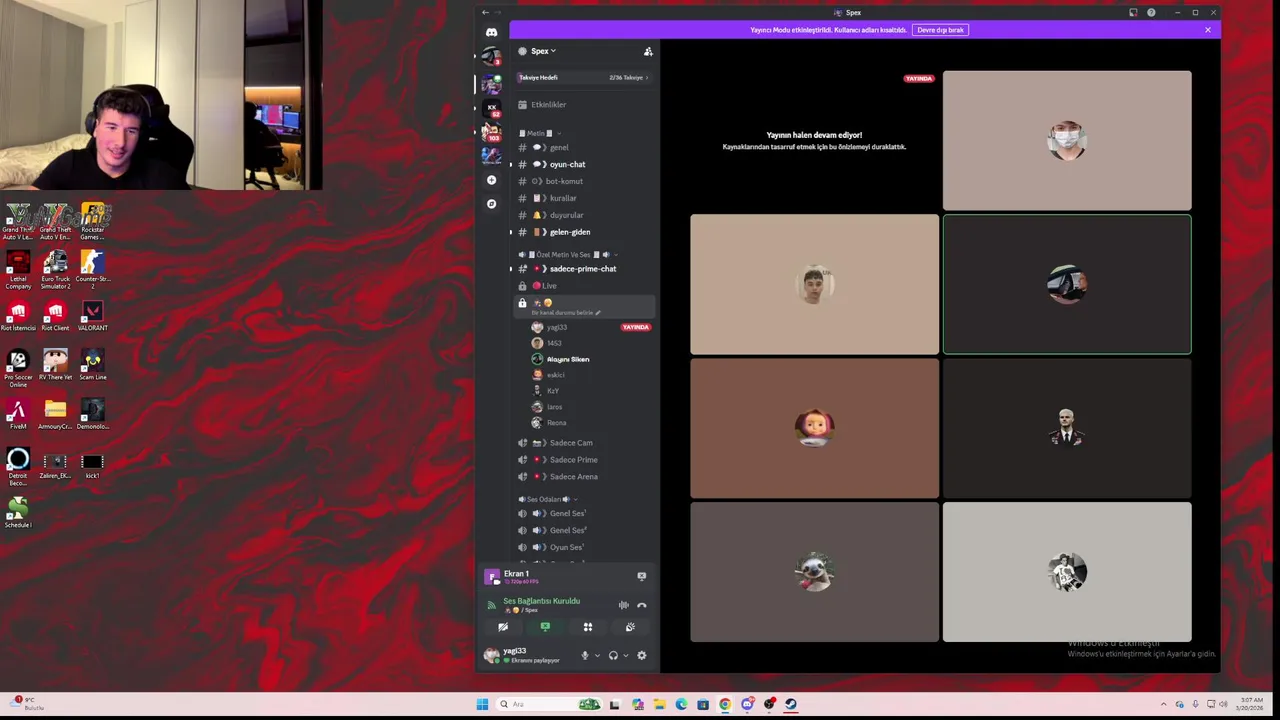Disconnect from voice with hang-up icon
The width and height of the screenshot is (1280, 720).
(x=642, y=605)
